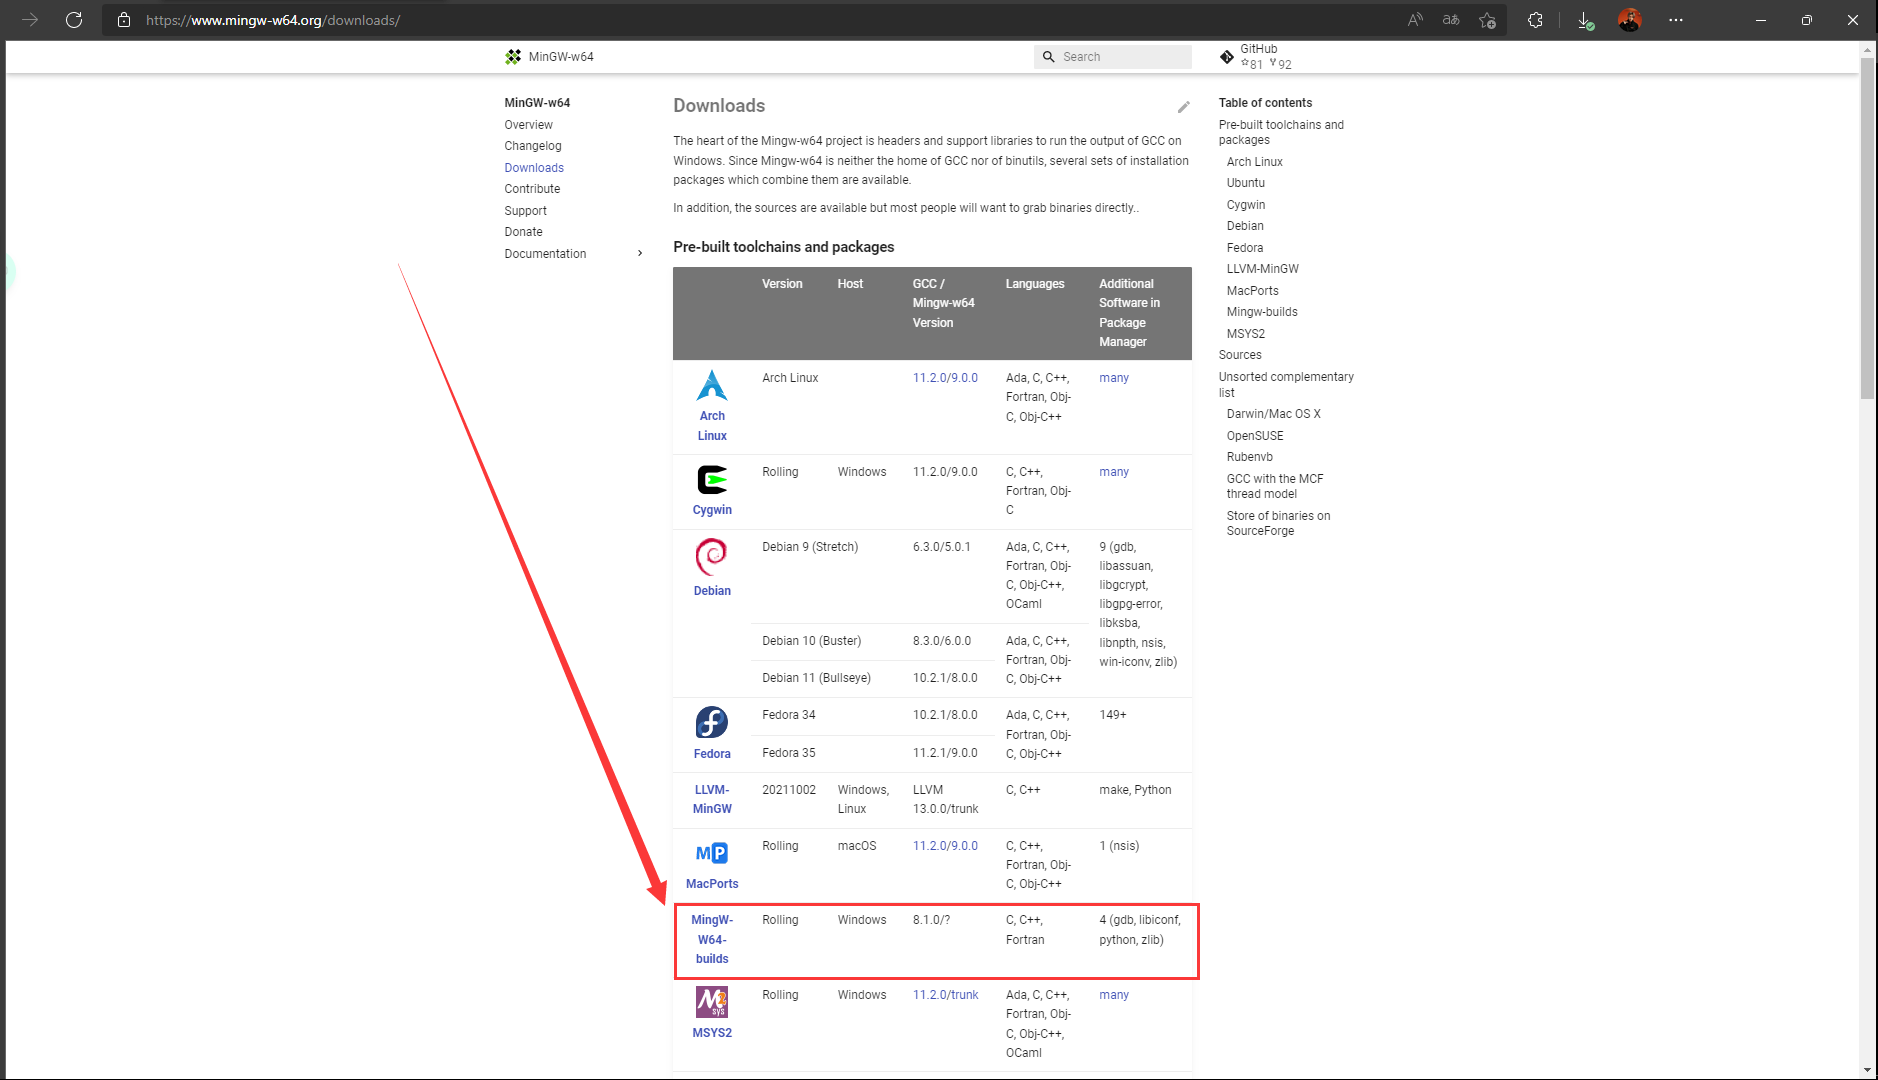Click the MSYS2 logo icon
The height and width of the screenshot is (1080, 1878).
point(712,1002)
